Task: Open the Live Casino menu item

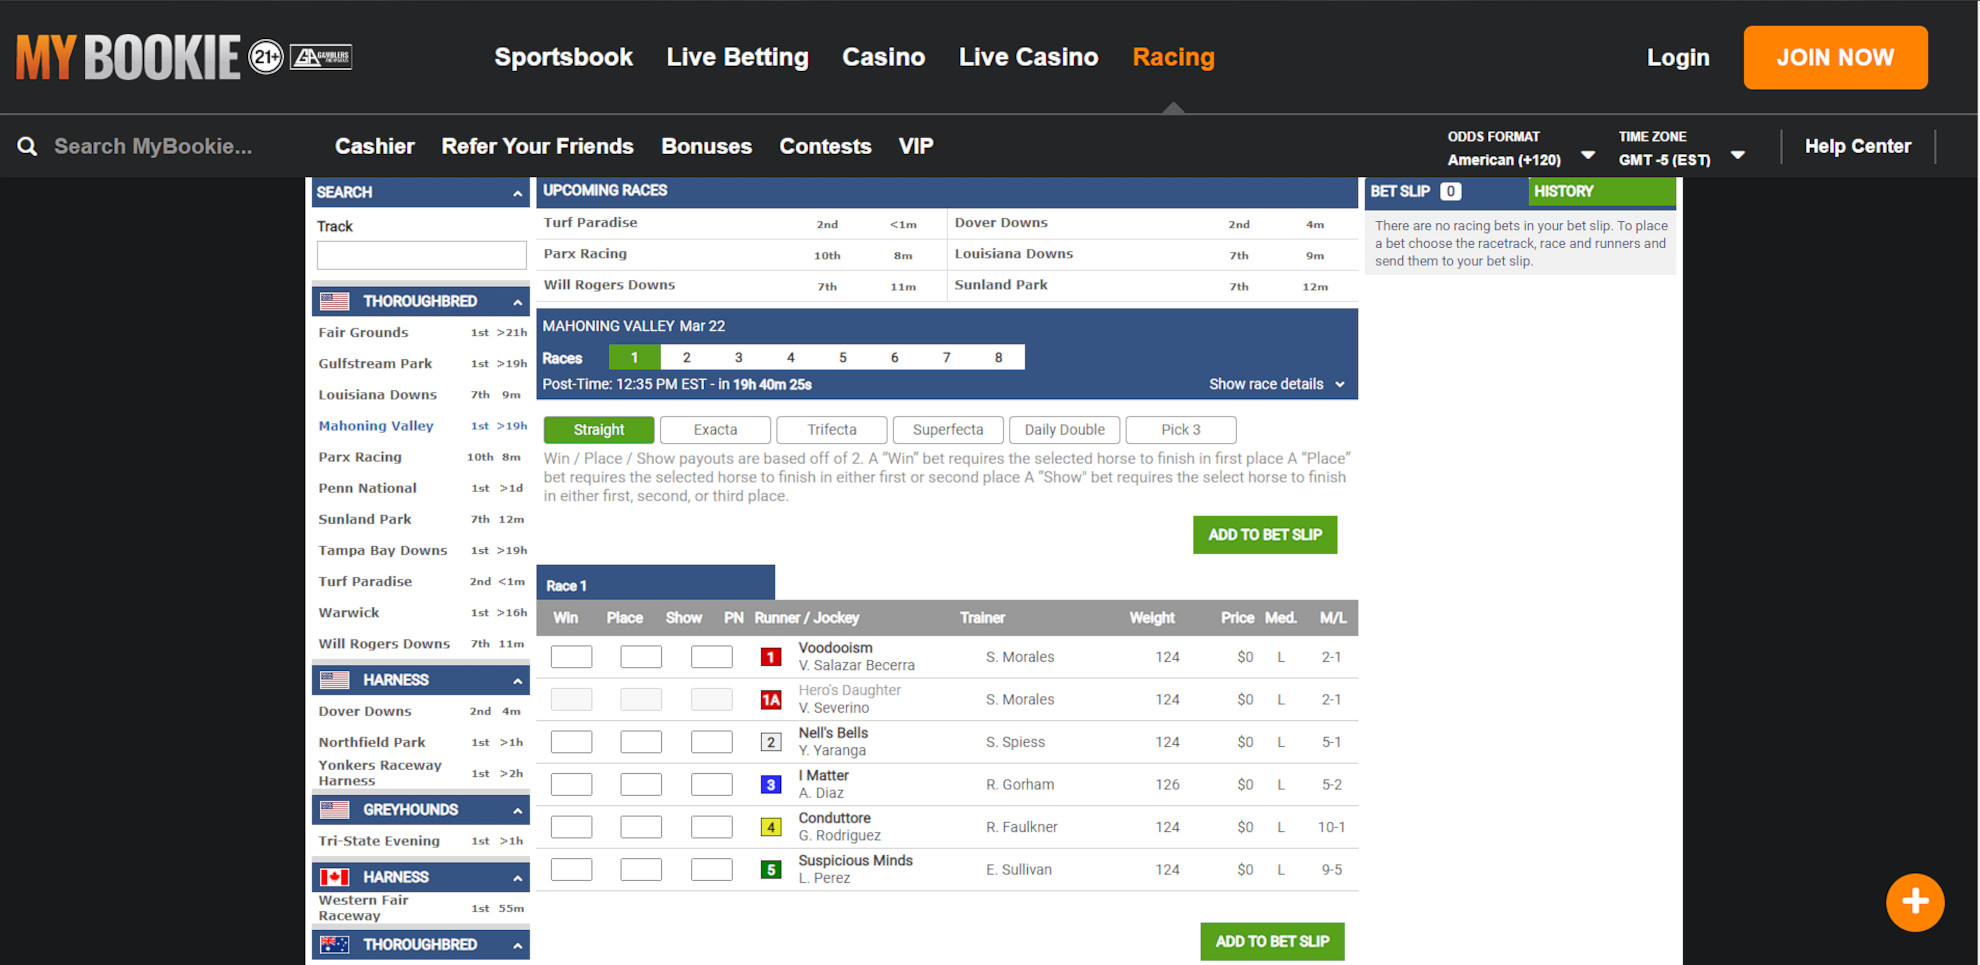Action: (1028, 57)
